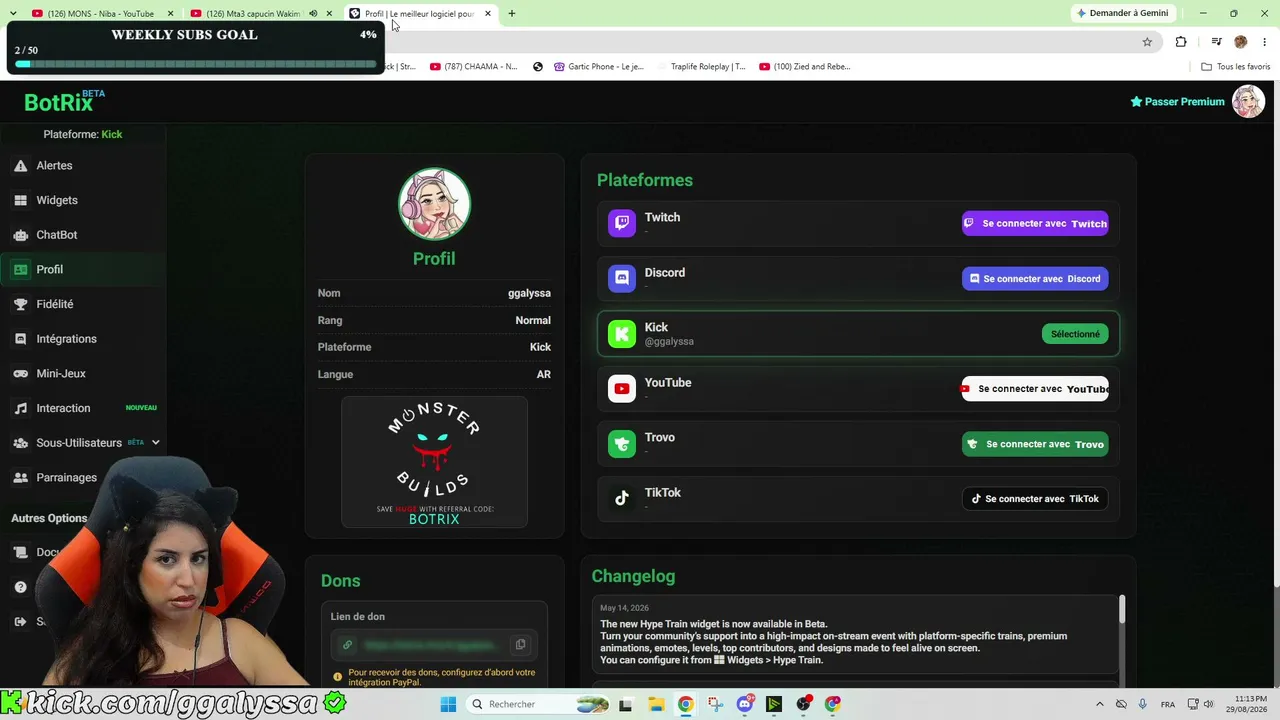Connect with Discord button
The height and width of the screenshot is (720, 1280).
click(1035, 279)
